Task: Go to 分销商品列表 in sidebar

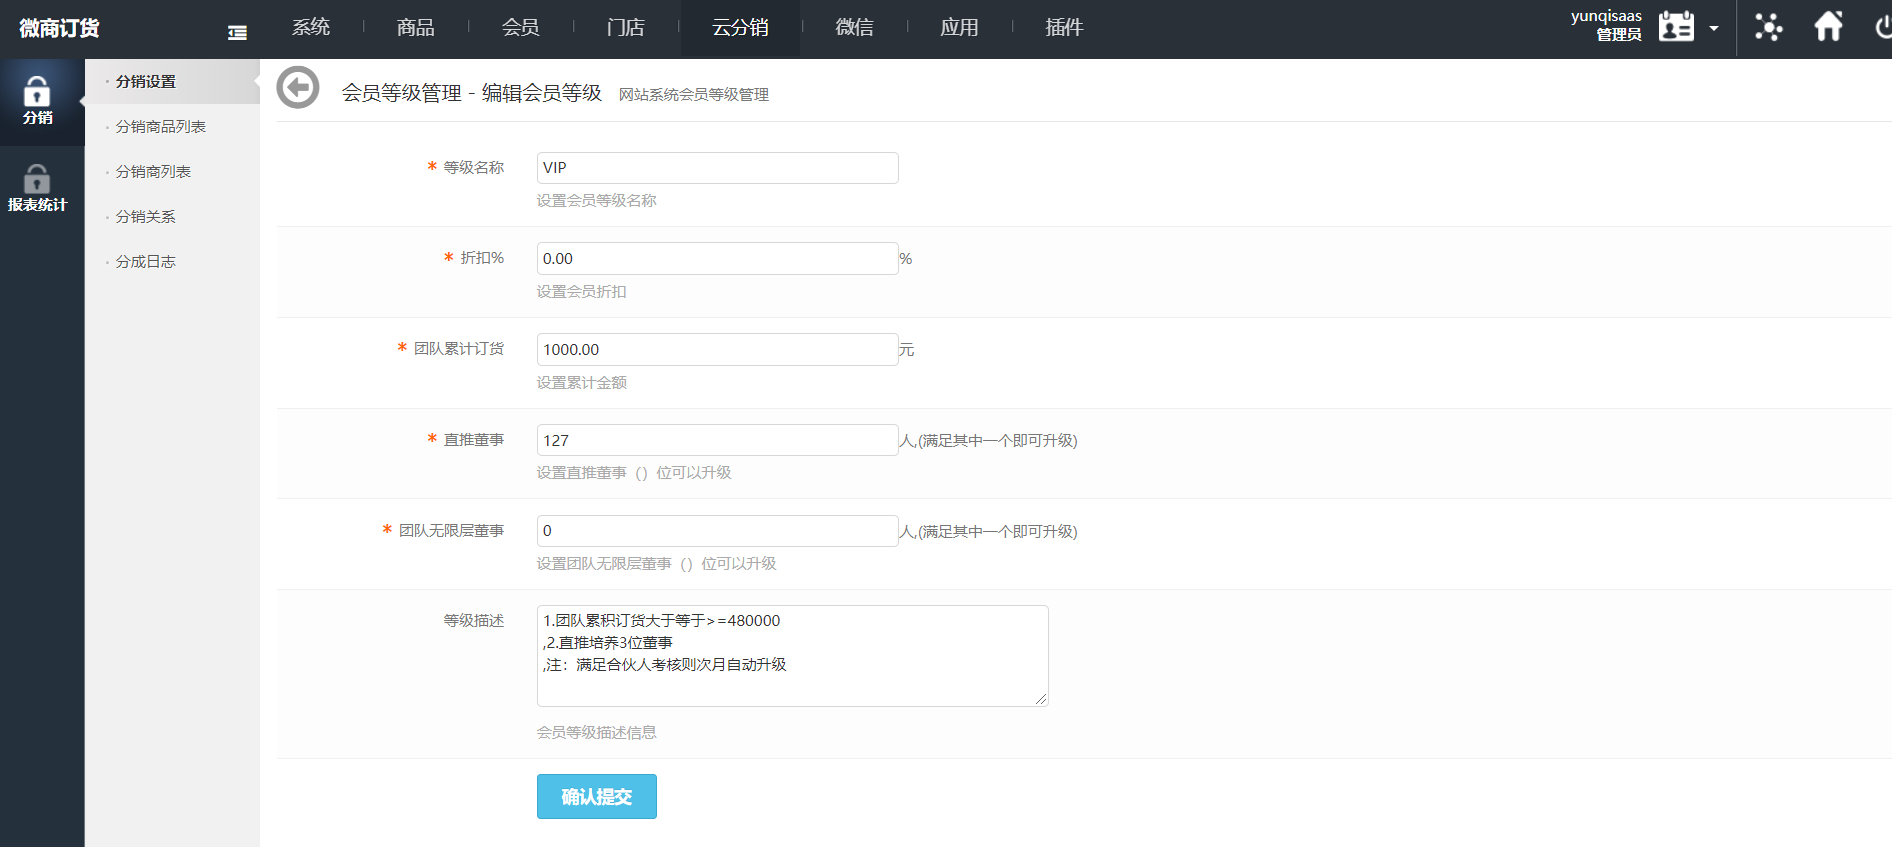Action: point(160,127)
